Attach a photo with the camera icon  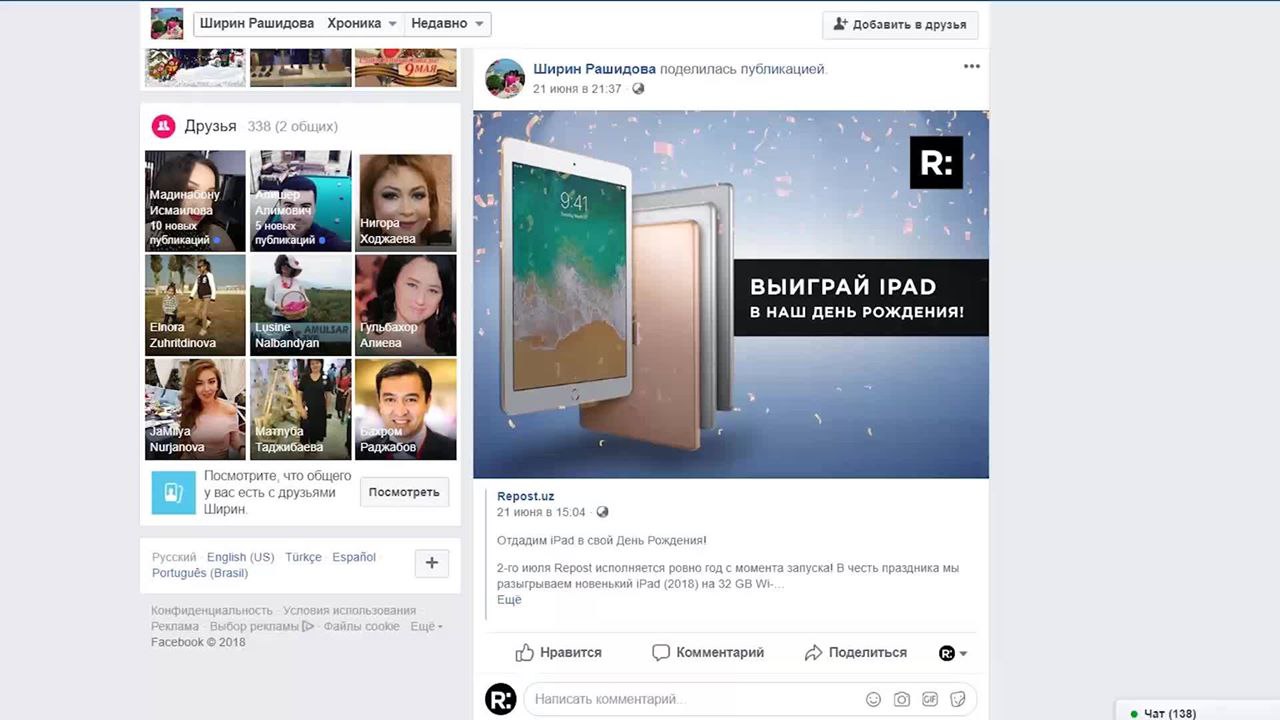[x=901, y=699]
